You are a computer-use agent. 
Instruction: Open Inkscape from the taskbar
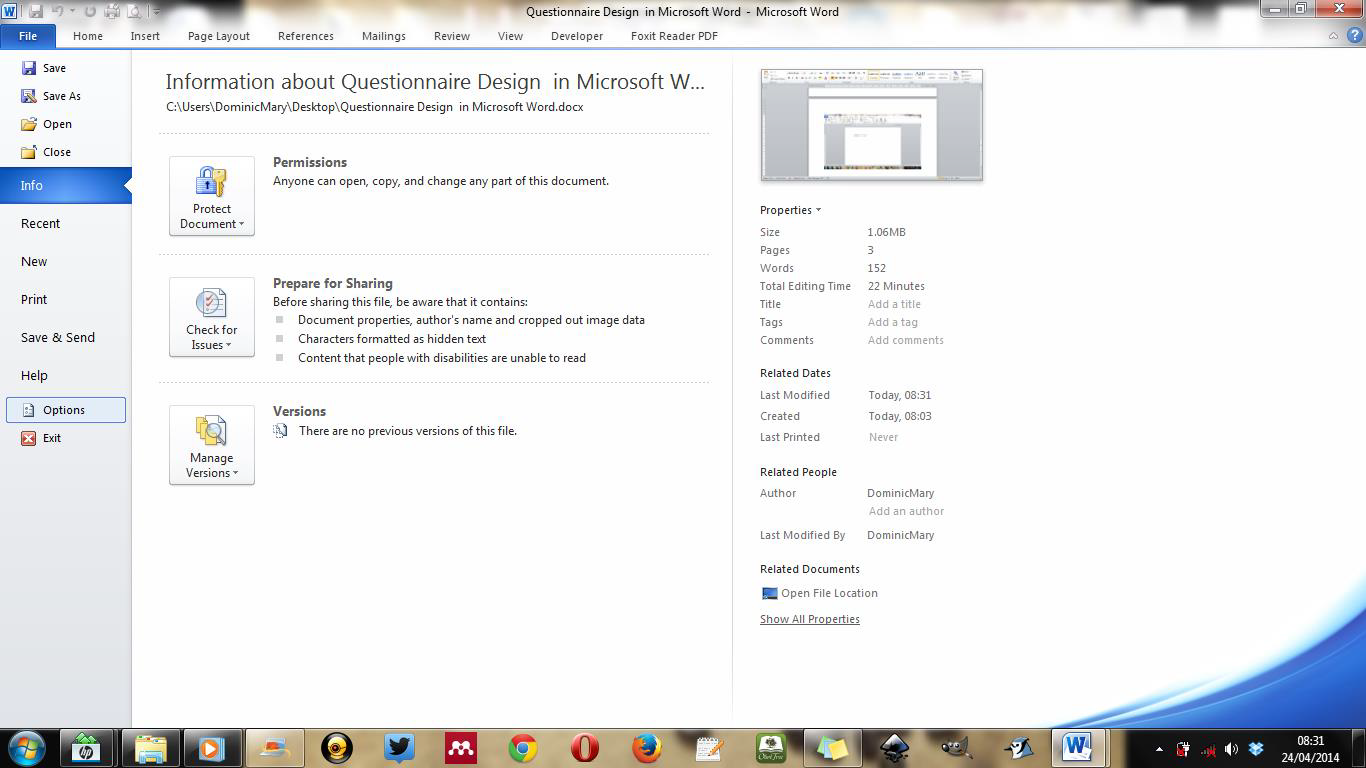coord(894,747)
